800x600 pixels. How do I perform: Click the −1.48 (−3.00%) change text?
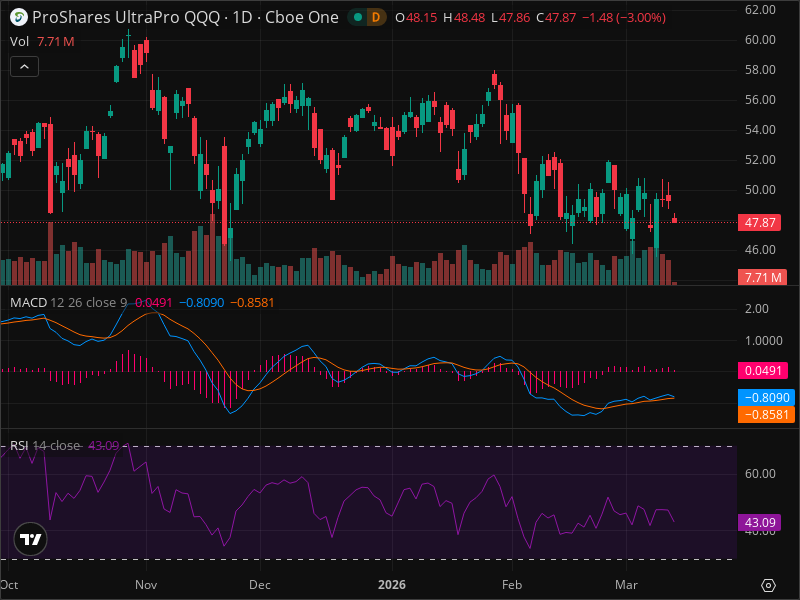coord(624,18)
